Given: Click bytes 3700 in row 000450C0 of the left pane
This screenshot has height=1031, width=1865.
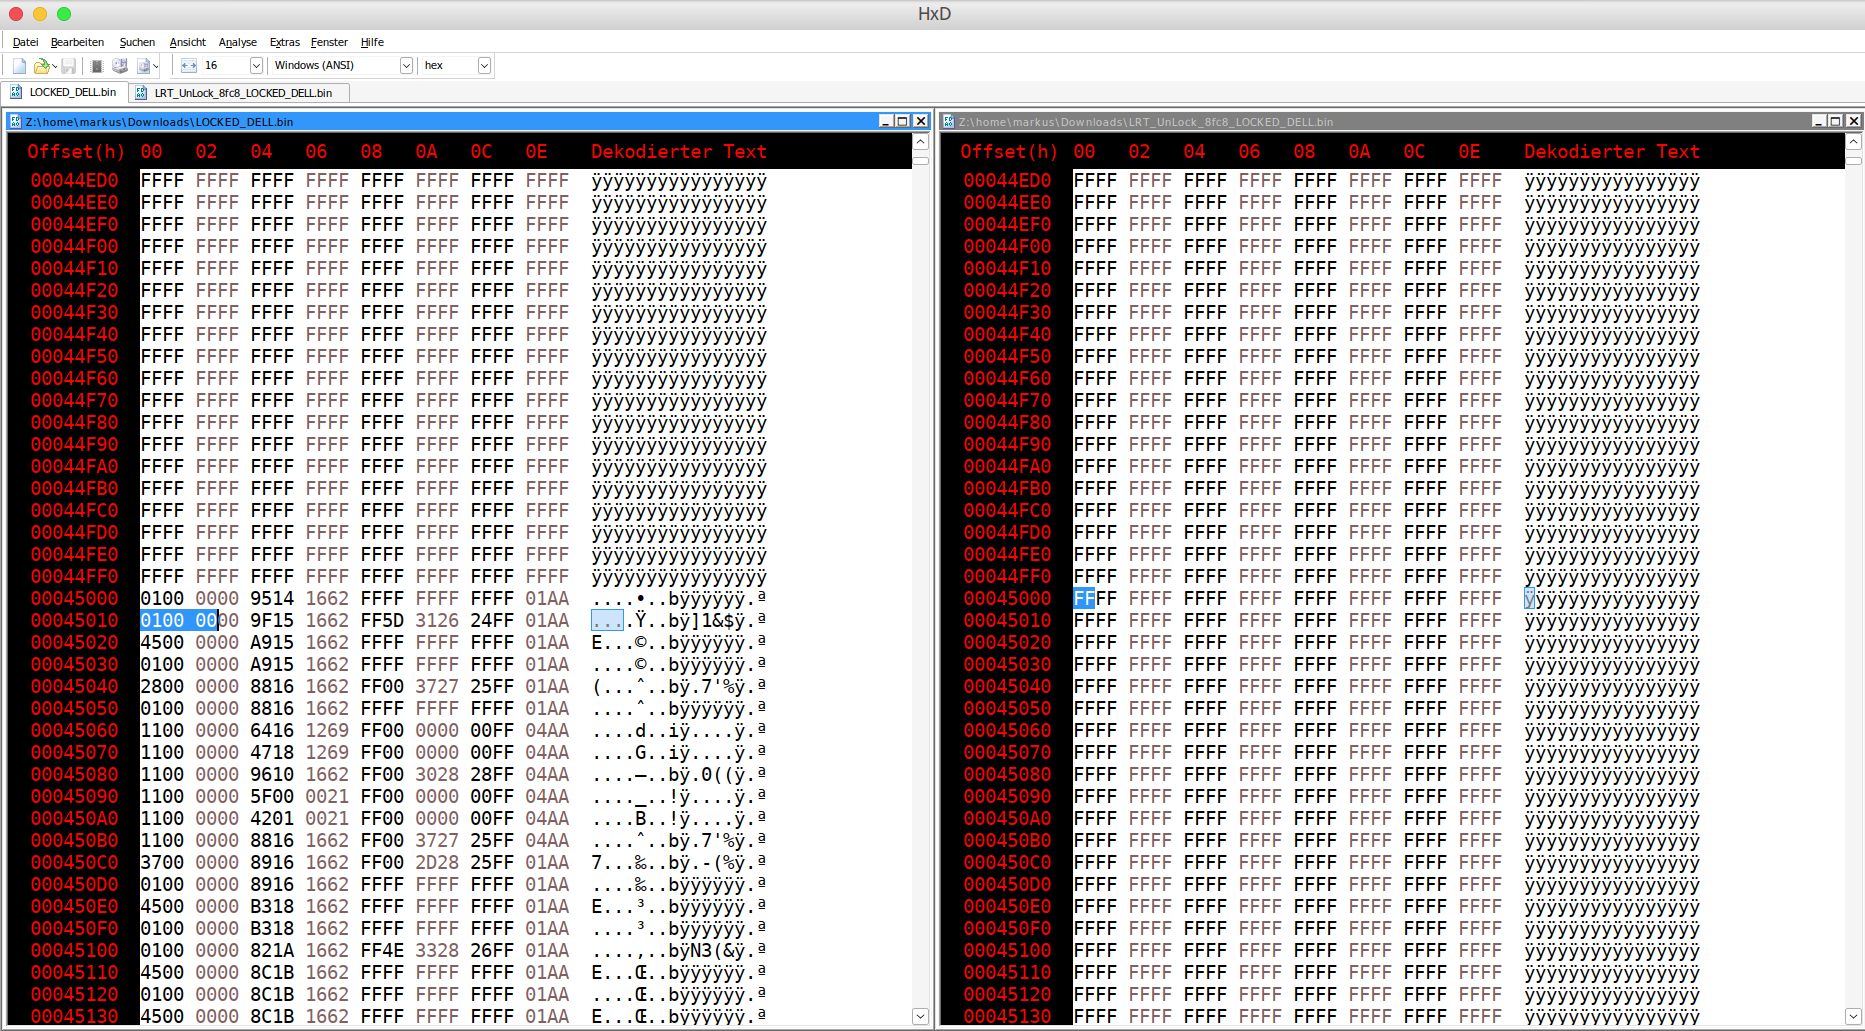Looking at the screenshot, I should point(162,862).
